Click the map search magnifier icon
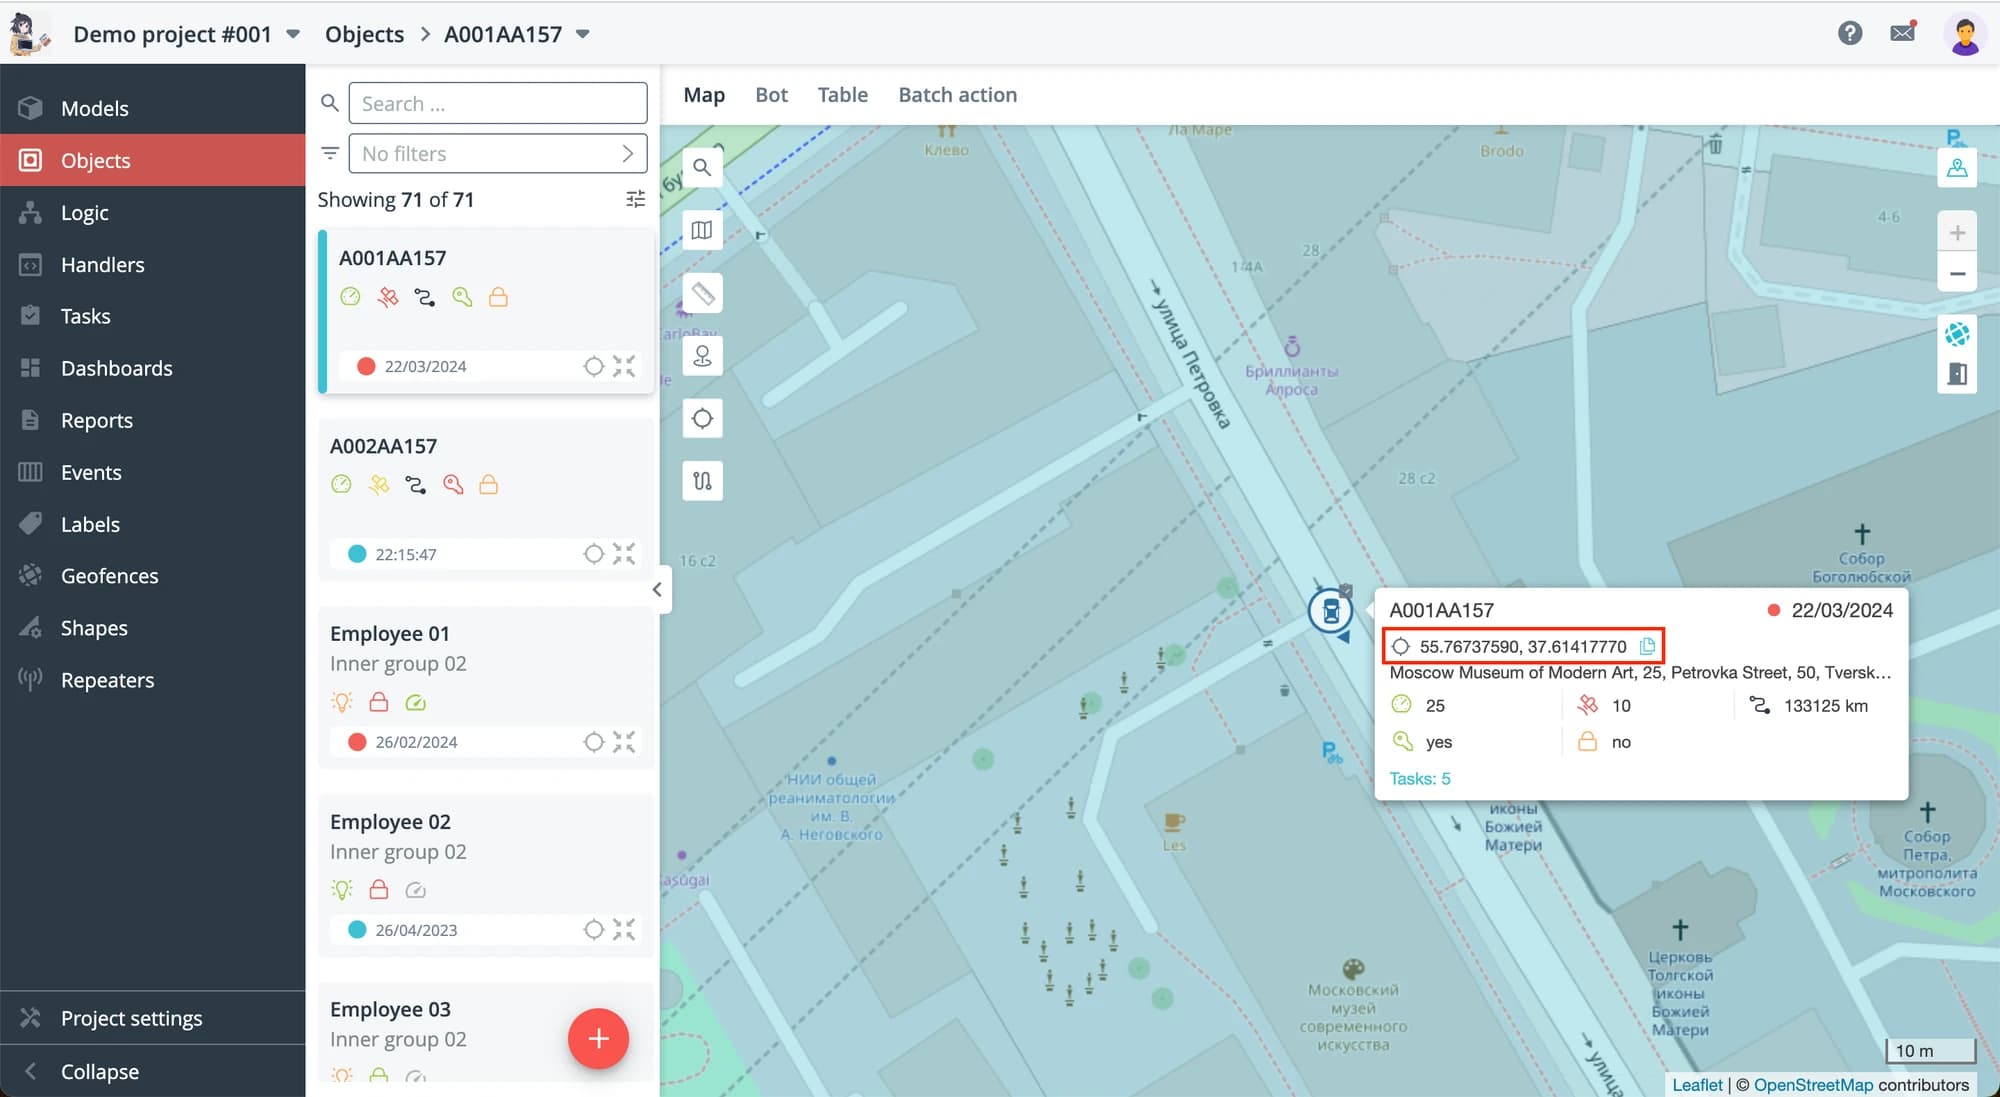The image size is (2000, 1097). pos(702,168)
